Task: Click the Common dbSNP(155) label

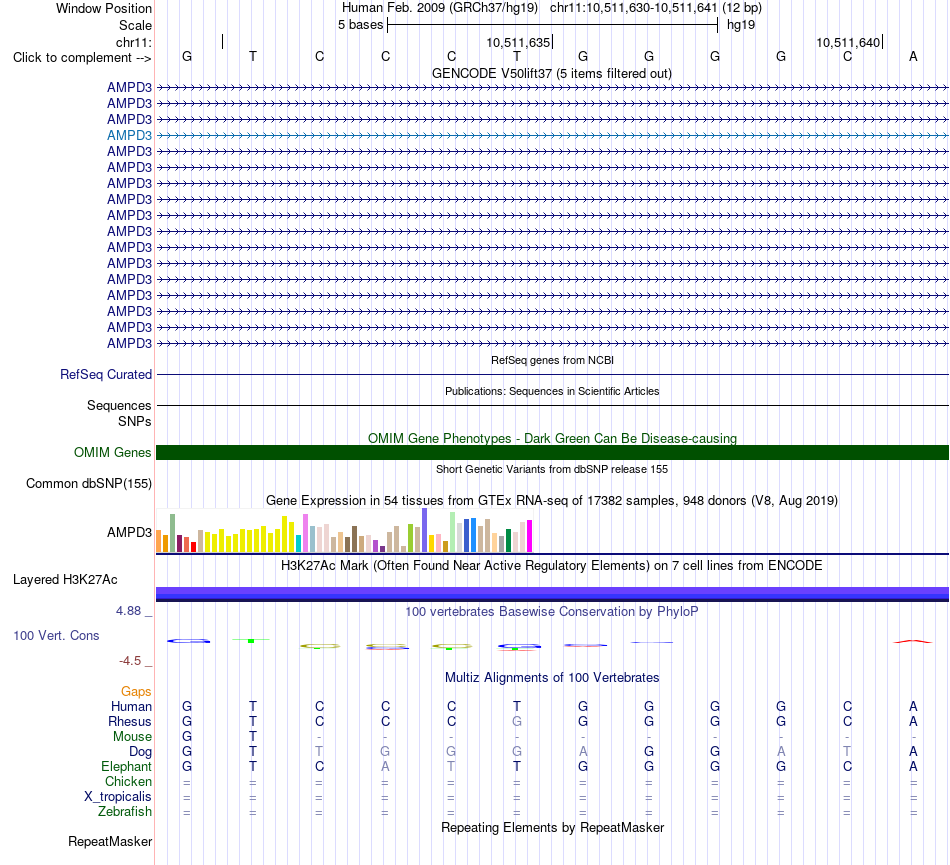Action: pos(88,483)
